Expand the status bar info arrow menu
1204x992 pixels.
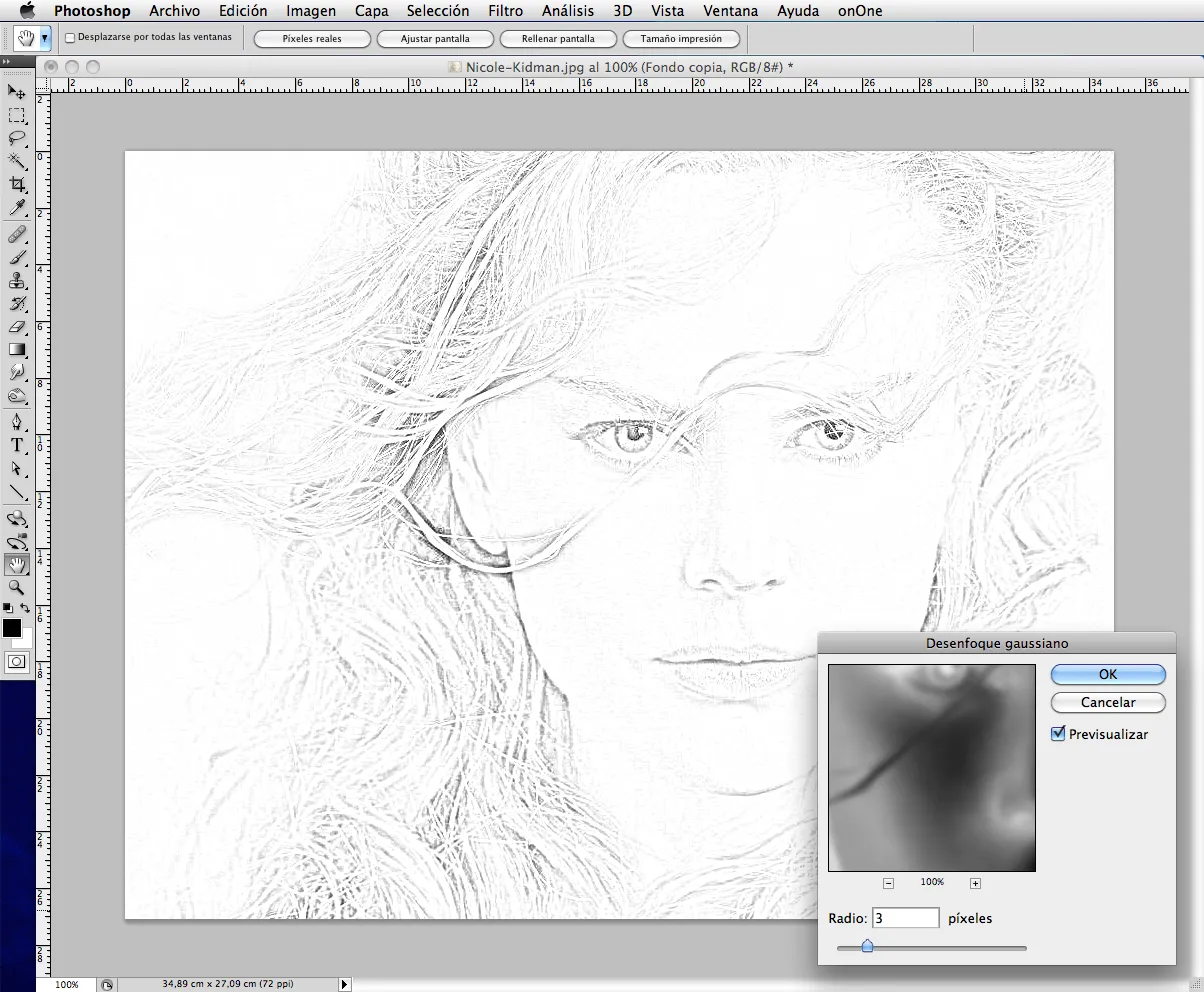pyautogui.click(x=345, y=984)
